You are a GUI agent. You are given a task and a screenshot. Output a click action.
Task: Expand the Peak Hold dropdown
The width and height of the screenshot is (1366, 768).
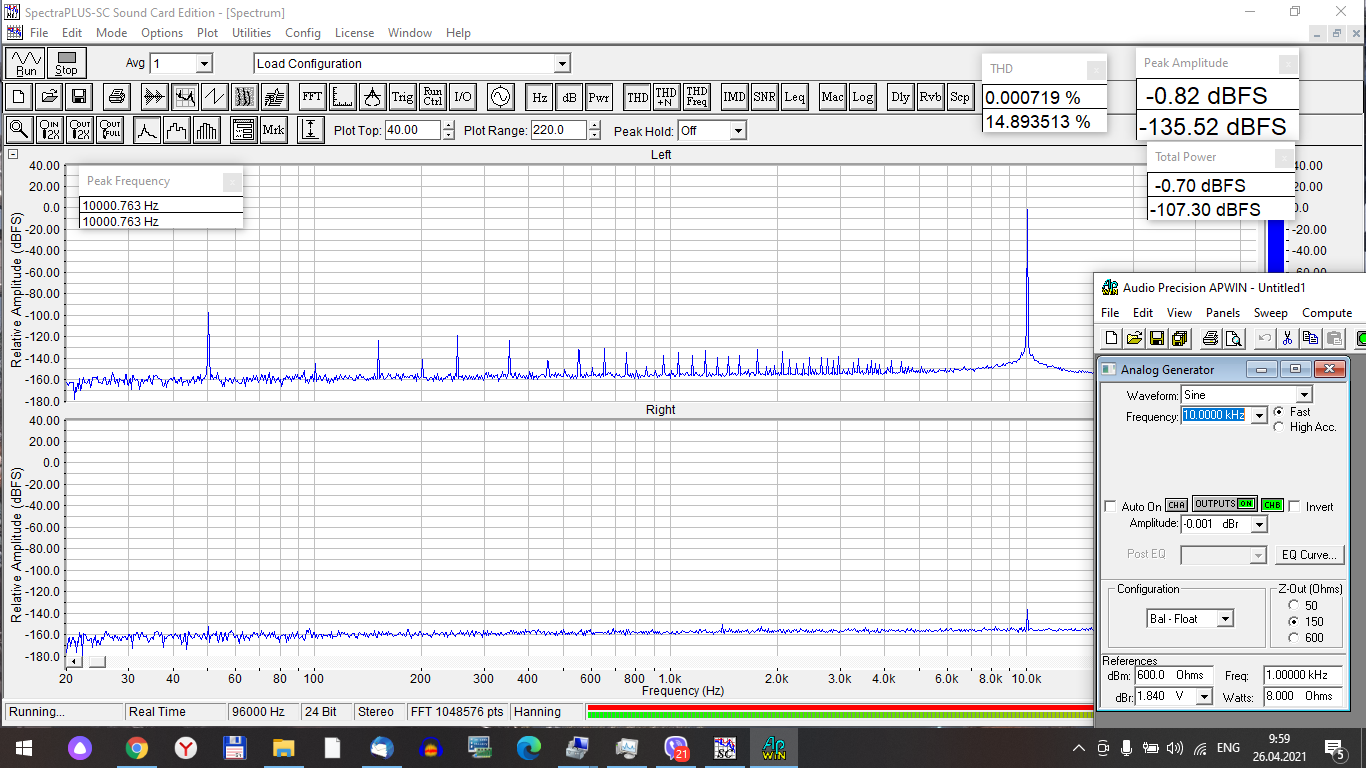(x=737, y=131)
